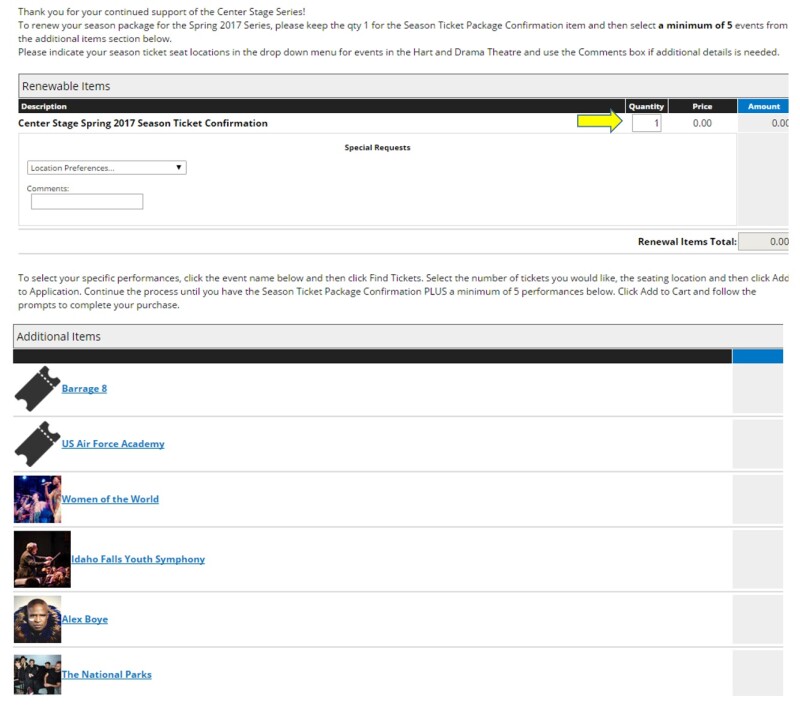
Task: Click the yellow arrow pointing to Quantity
Action: coord(600,123)
